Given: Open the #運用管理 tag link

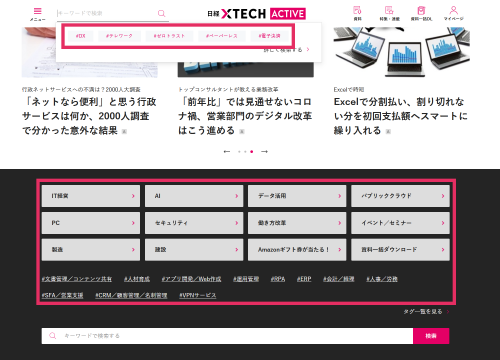Looking at the screenshot, I should (246, 279).
